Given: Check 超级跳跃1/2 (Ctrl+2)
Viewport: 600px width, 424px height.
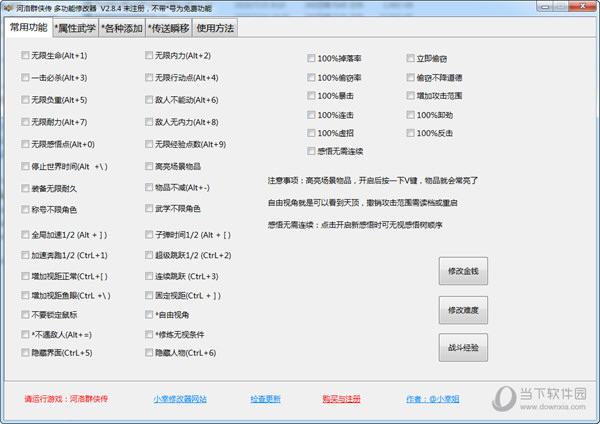Looking at the screenshot, I should [x=149, y=255].
